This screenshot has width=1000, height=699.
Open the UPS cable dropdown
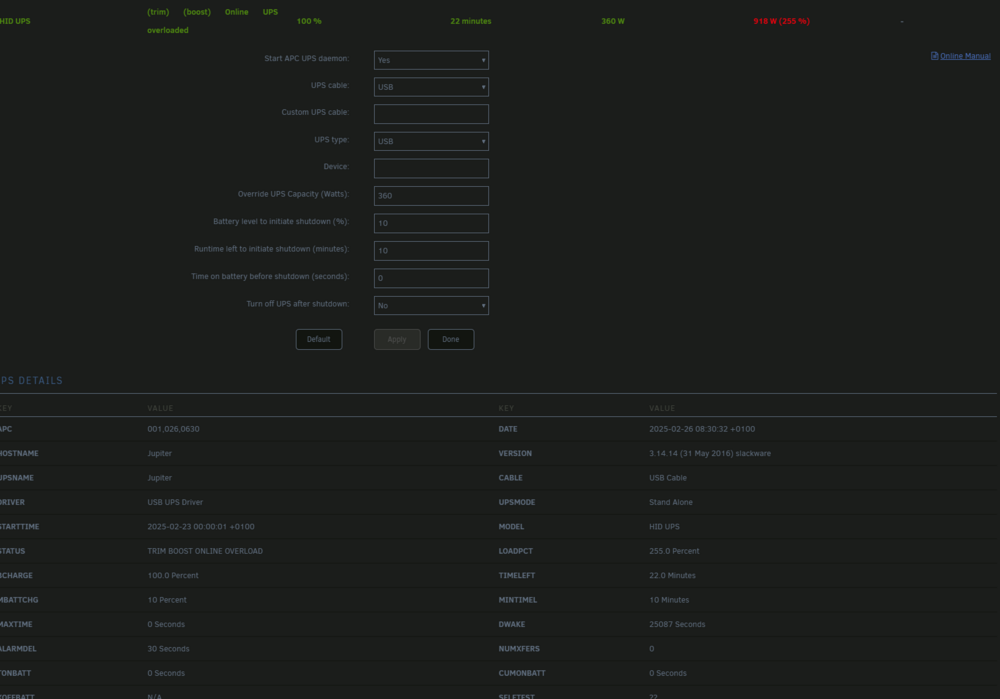(x=431, y=87)
